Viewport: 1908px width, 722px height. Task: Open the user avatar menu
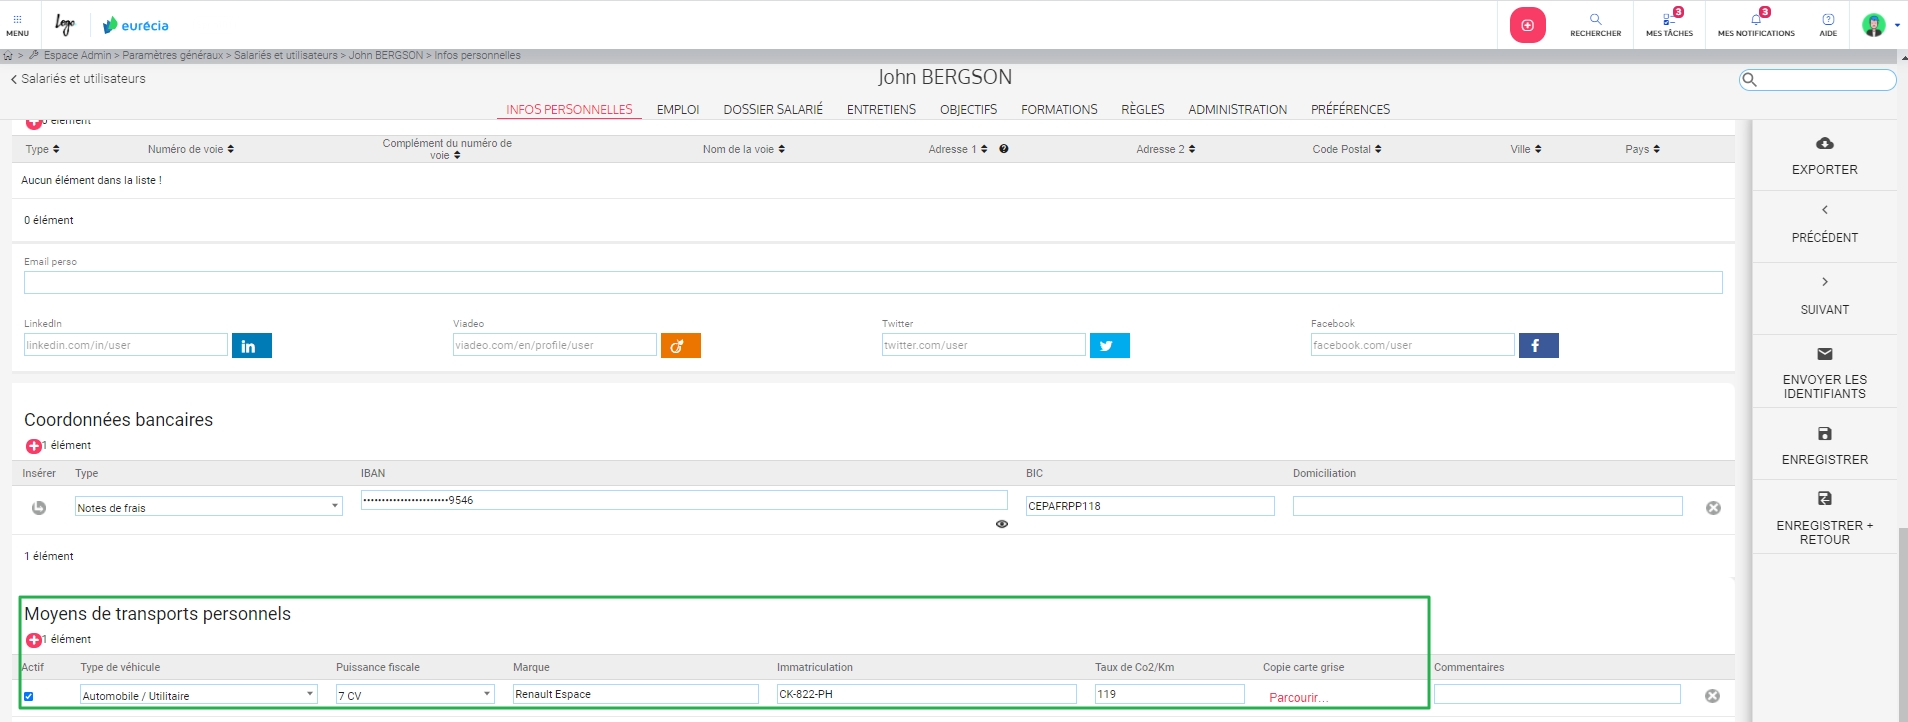click(1880, 25)
